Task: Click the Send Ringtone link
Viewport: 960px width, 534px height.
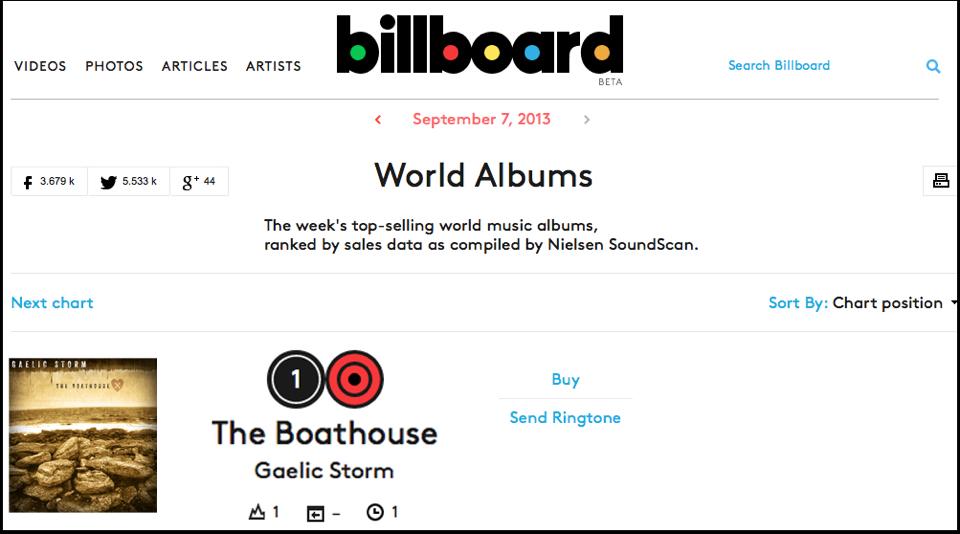Action: (x=565, y=418)
